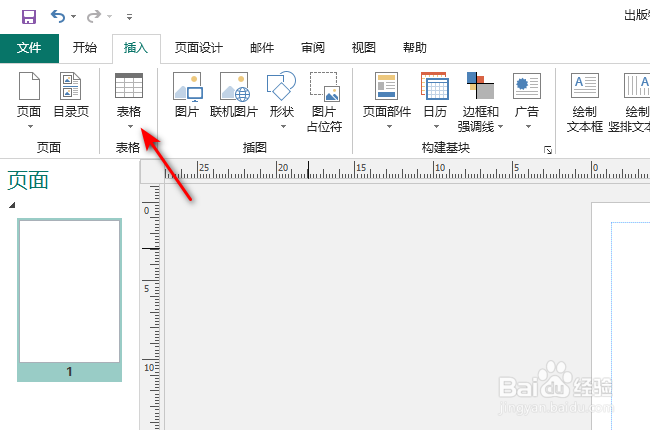This screenshot has width=650, height=430.
Task: Open the undo history dropdown arrow
Action: [73, 17]
